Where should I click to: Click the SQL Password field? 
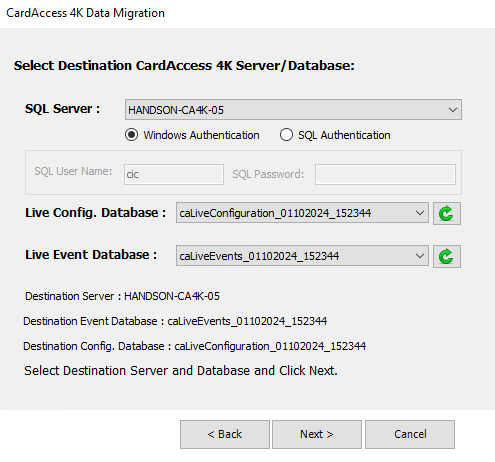[385, 174]
